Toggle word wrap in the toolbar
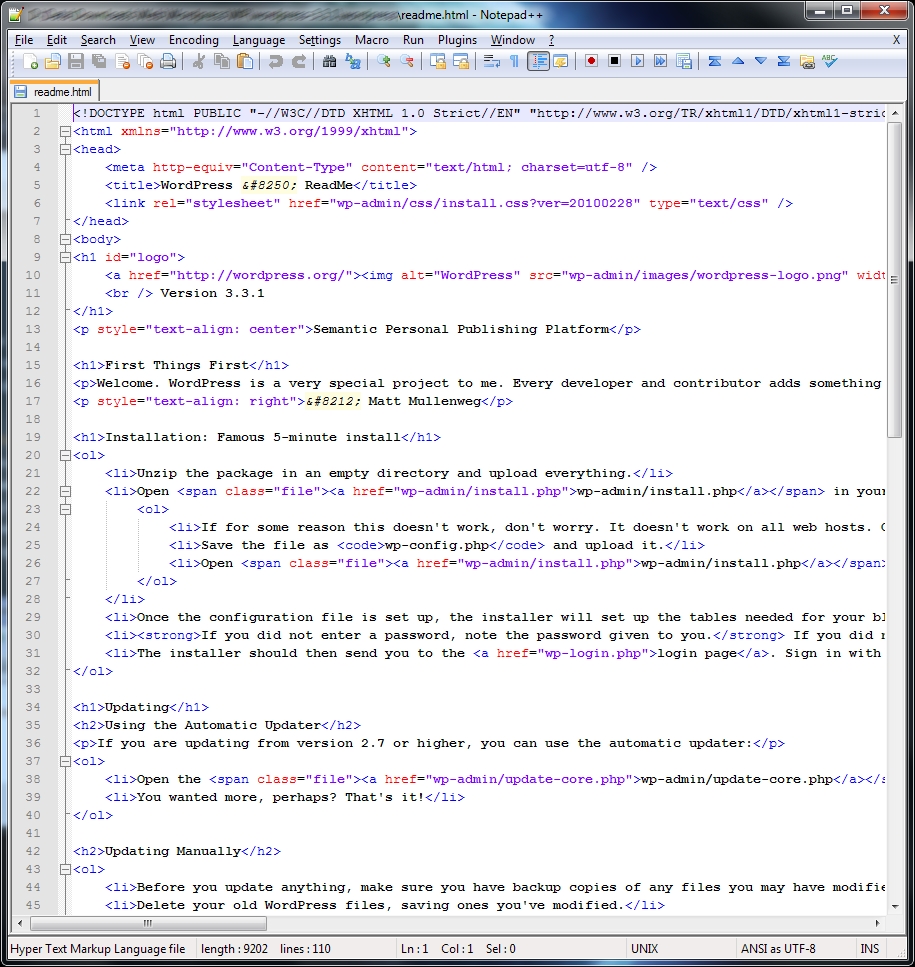Viewport: 915px width, 967px height. pos(491,61)
